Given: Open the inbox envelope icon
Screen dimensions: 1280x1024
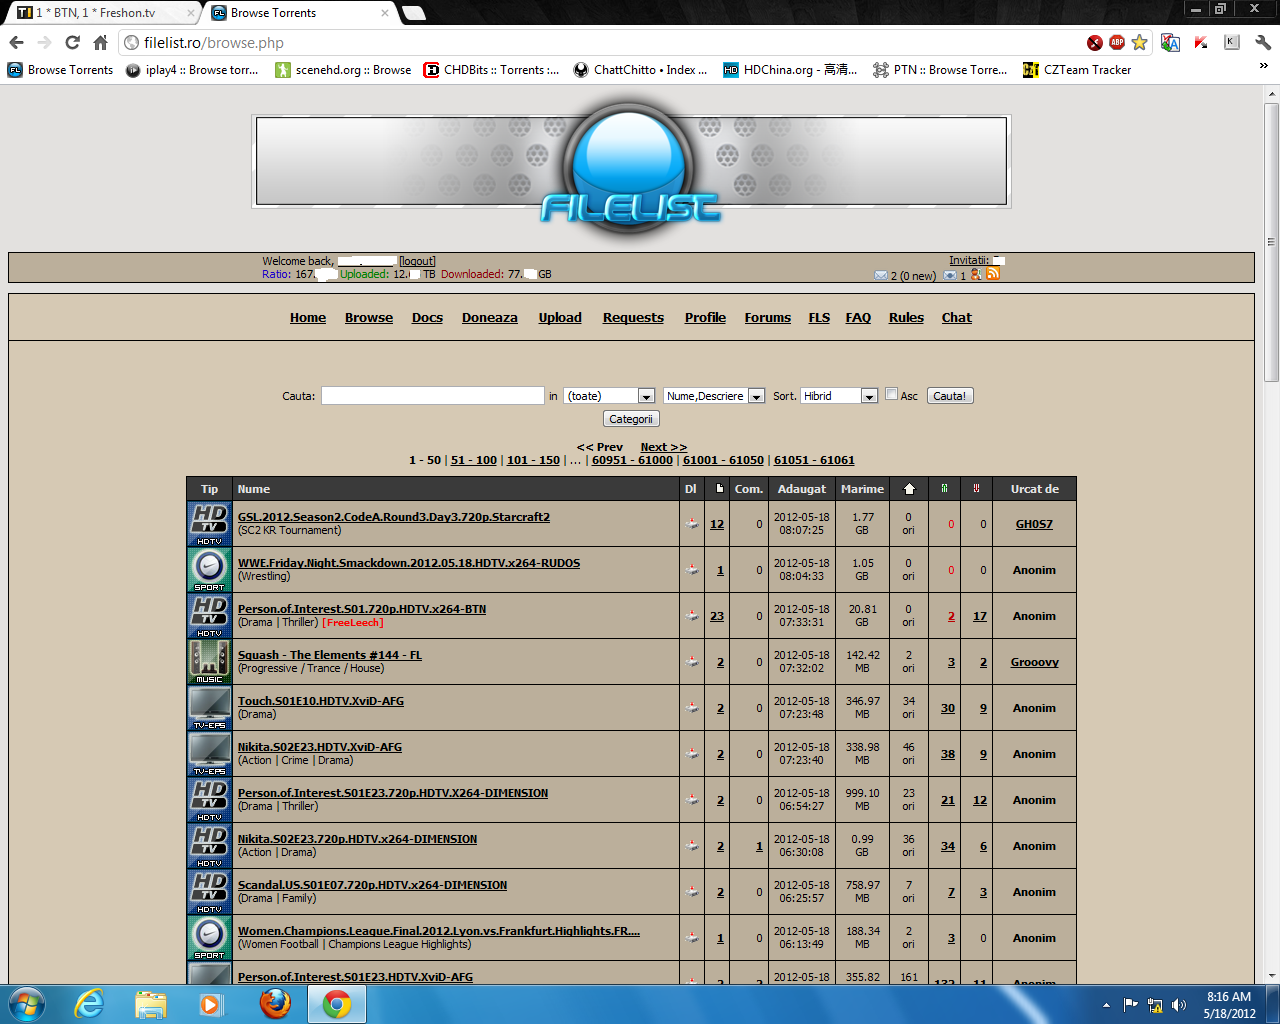Looking at the screenshot, I should click(881, 275).
